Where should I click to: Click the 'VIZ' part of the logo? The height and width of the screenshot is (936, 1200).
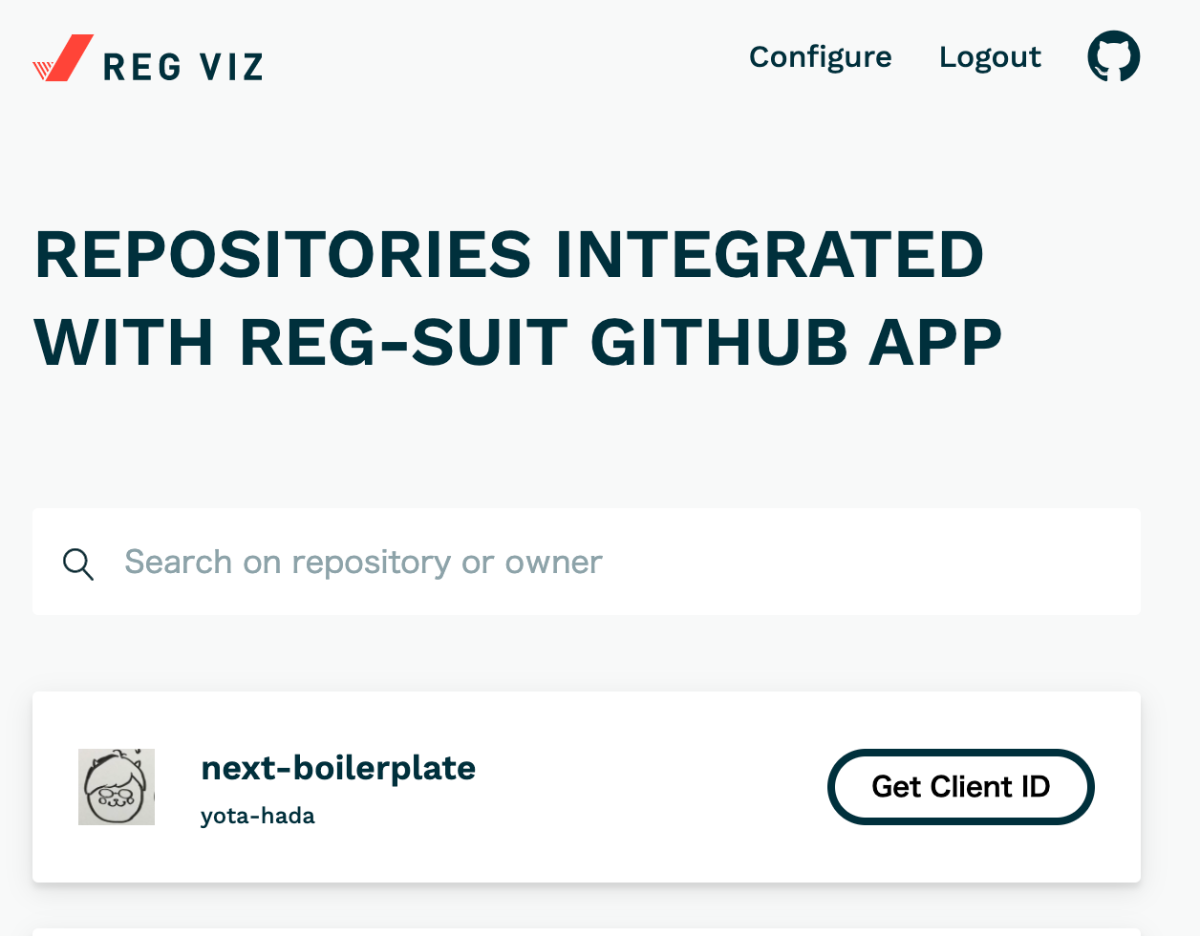coord(226,66)
